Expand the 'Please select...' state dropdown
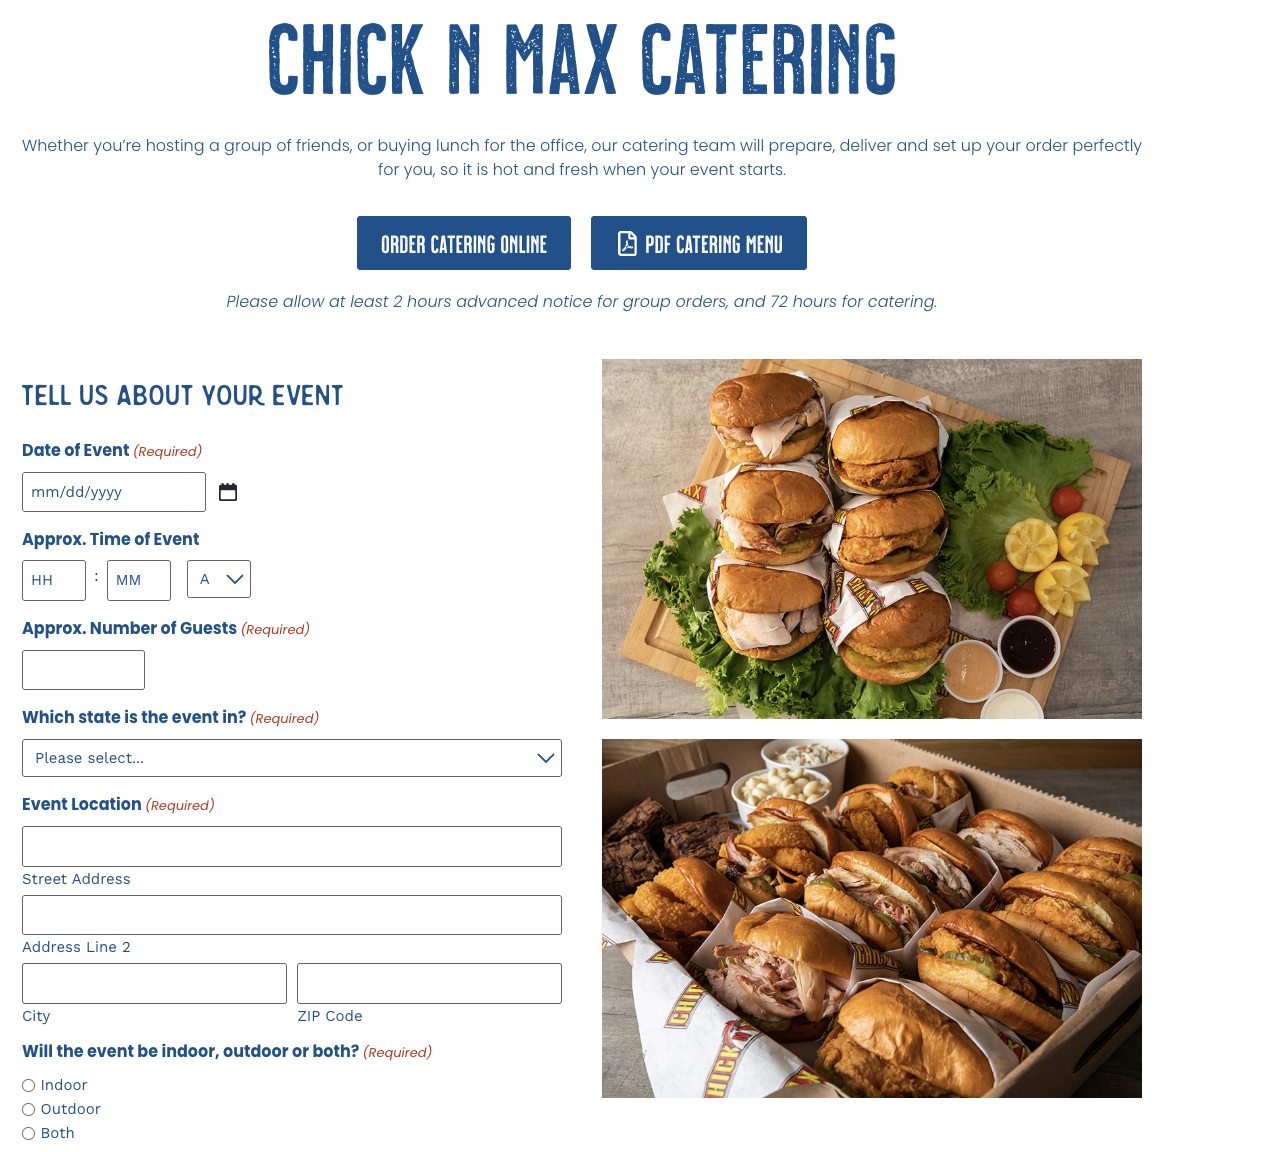Viewport: 1286px width, 1152px height. (x=292, y=758)
